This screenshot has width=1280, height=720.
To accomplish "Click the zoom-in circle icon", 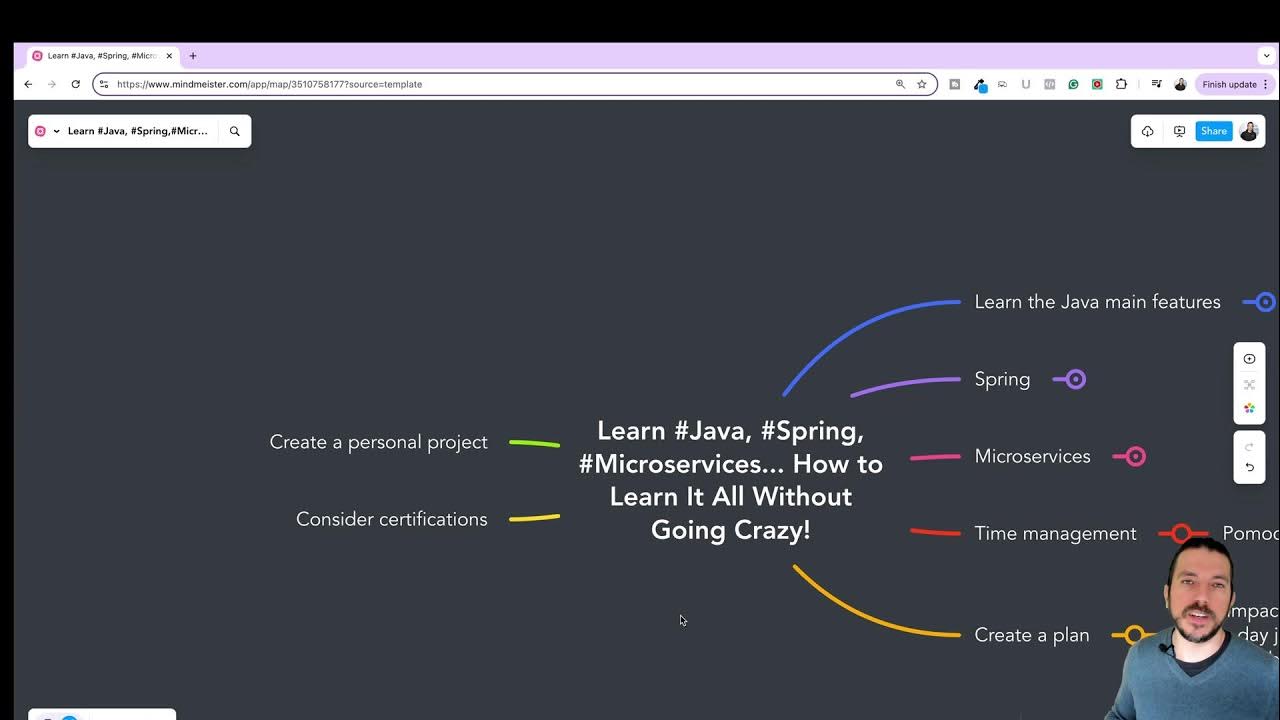I will point(1249,358).
